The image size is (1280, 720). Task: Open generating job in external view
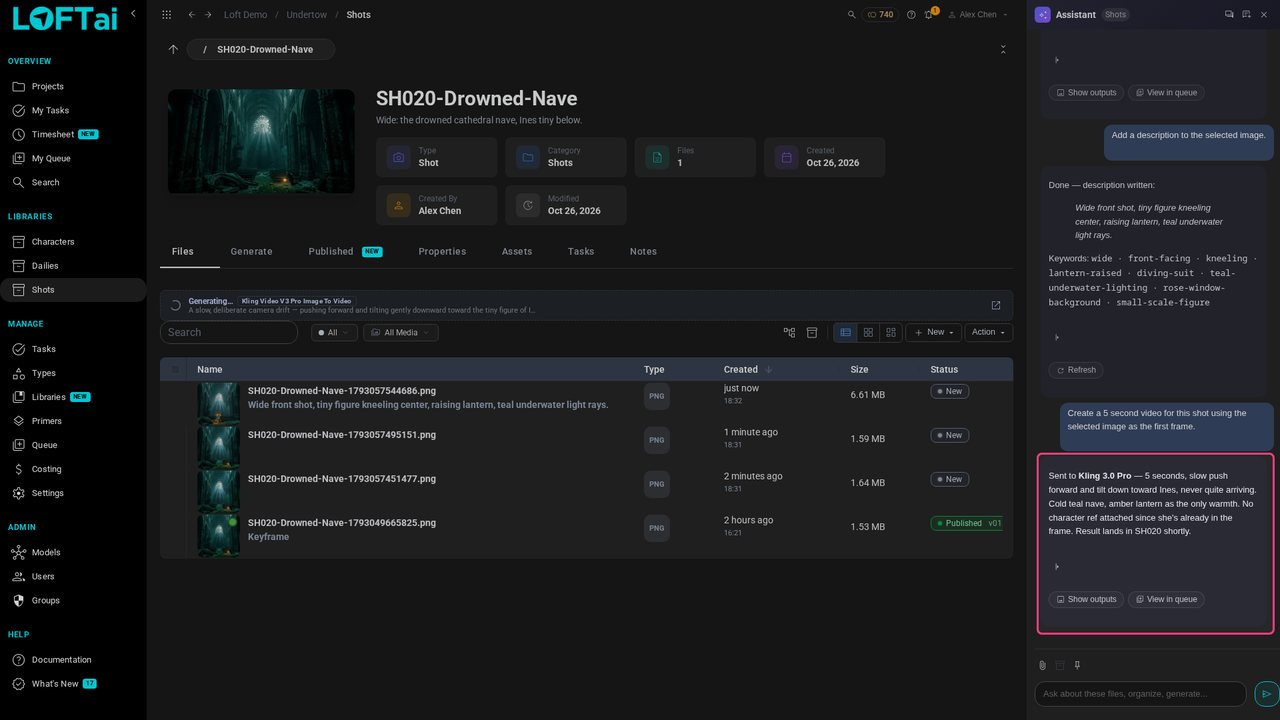point(995,305)
